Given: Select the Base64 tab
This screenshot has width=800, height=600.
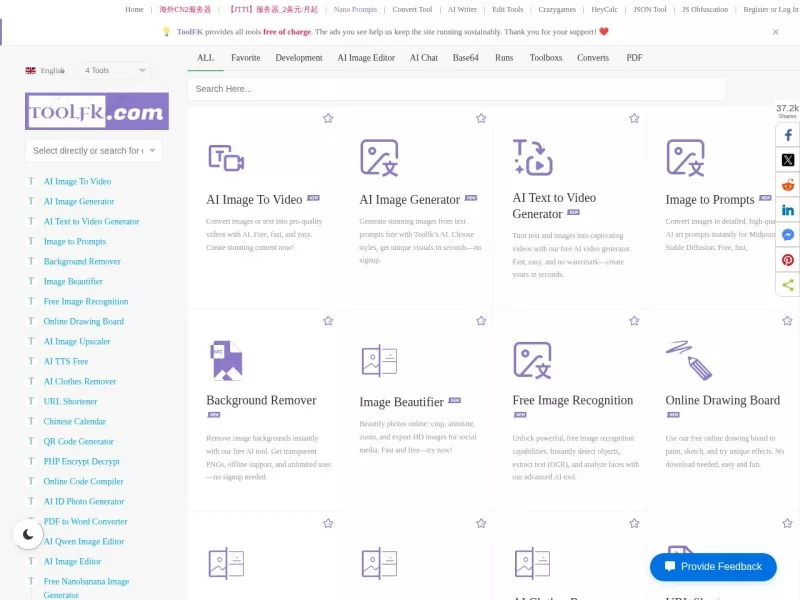Looking at the screenshot, I should tap(466, 58).
